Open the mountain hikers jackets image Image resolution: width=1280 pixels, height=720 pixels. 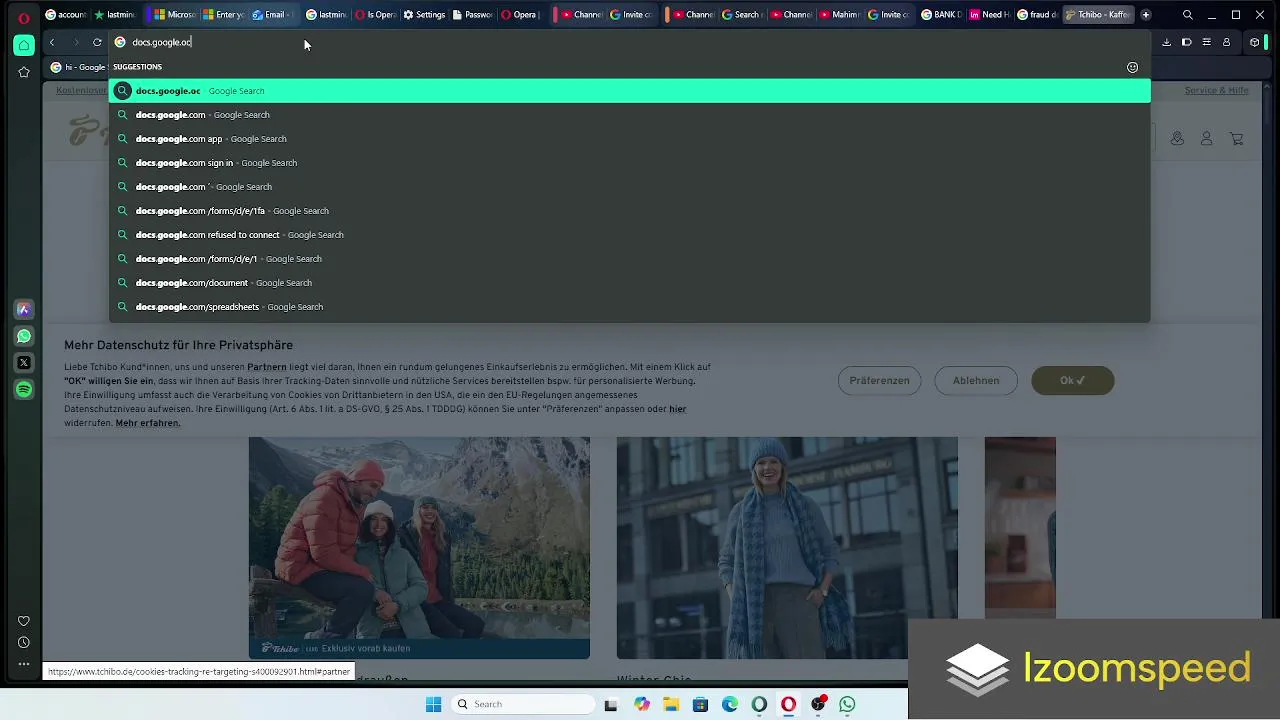click(419, 548)
